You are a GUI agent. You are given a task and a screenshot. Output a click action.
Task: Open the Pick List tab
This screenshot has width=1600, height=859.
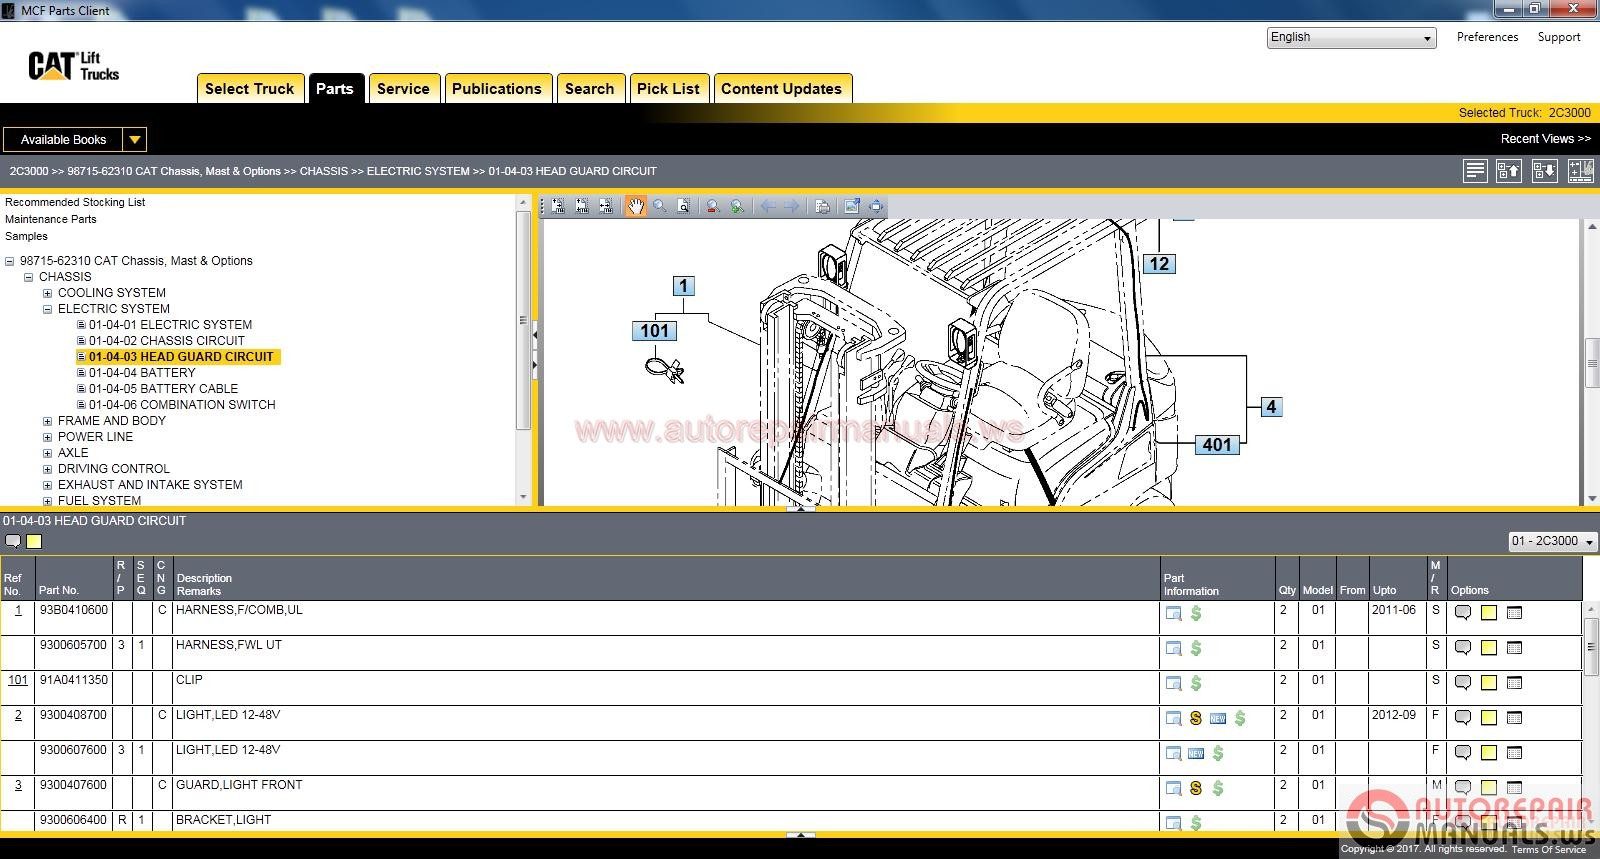tap(668, 89)
